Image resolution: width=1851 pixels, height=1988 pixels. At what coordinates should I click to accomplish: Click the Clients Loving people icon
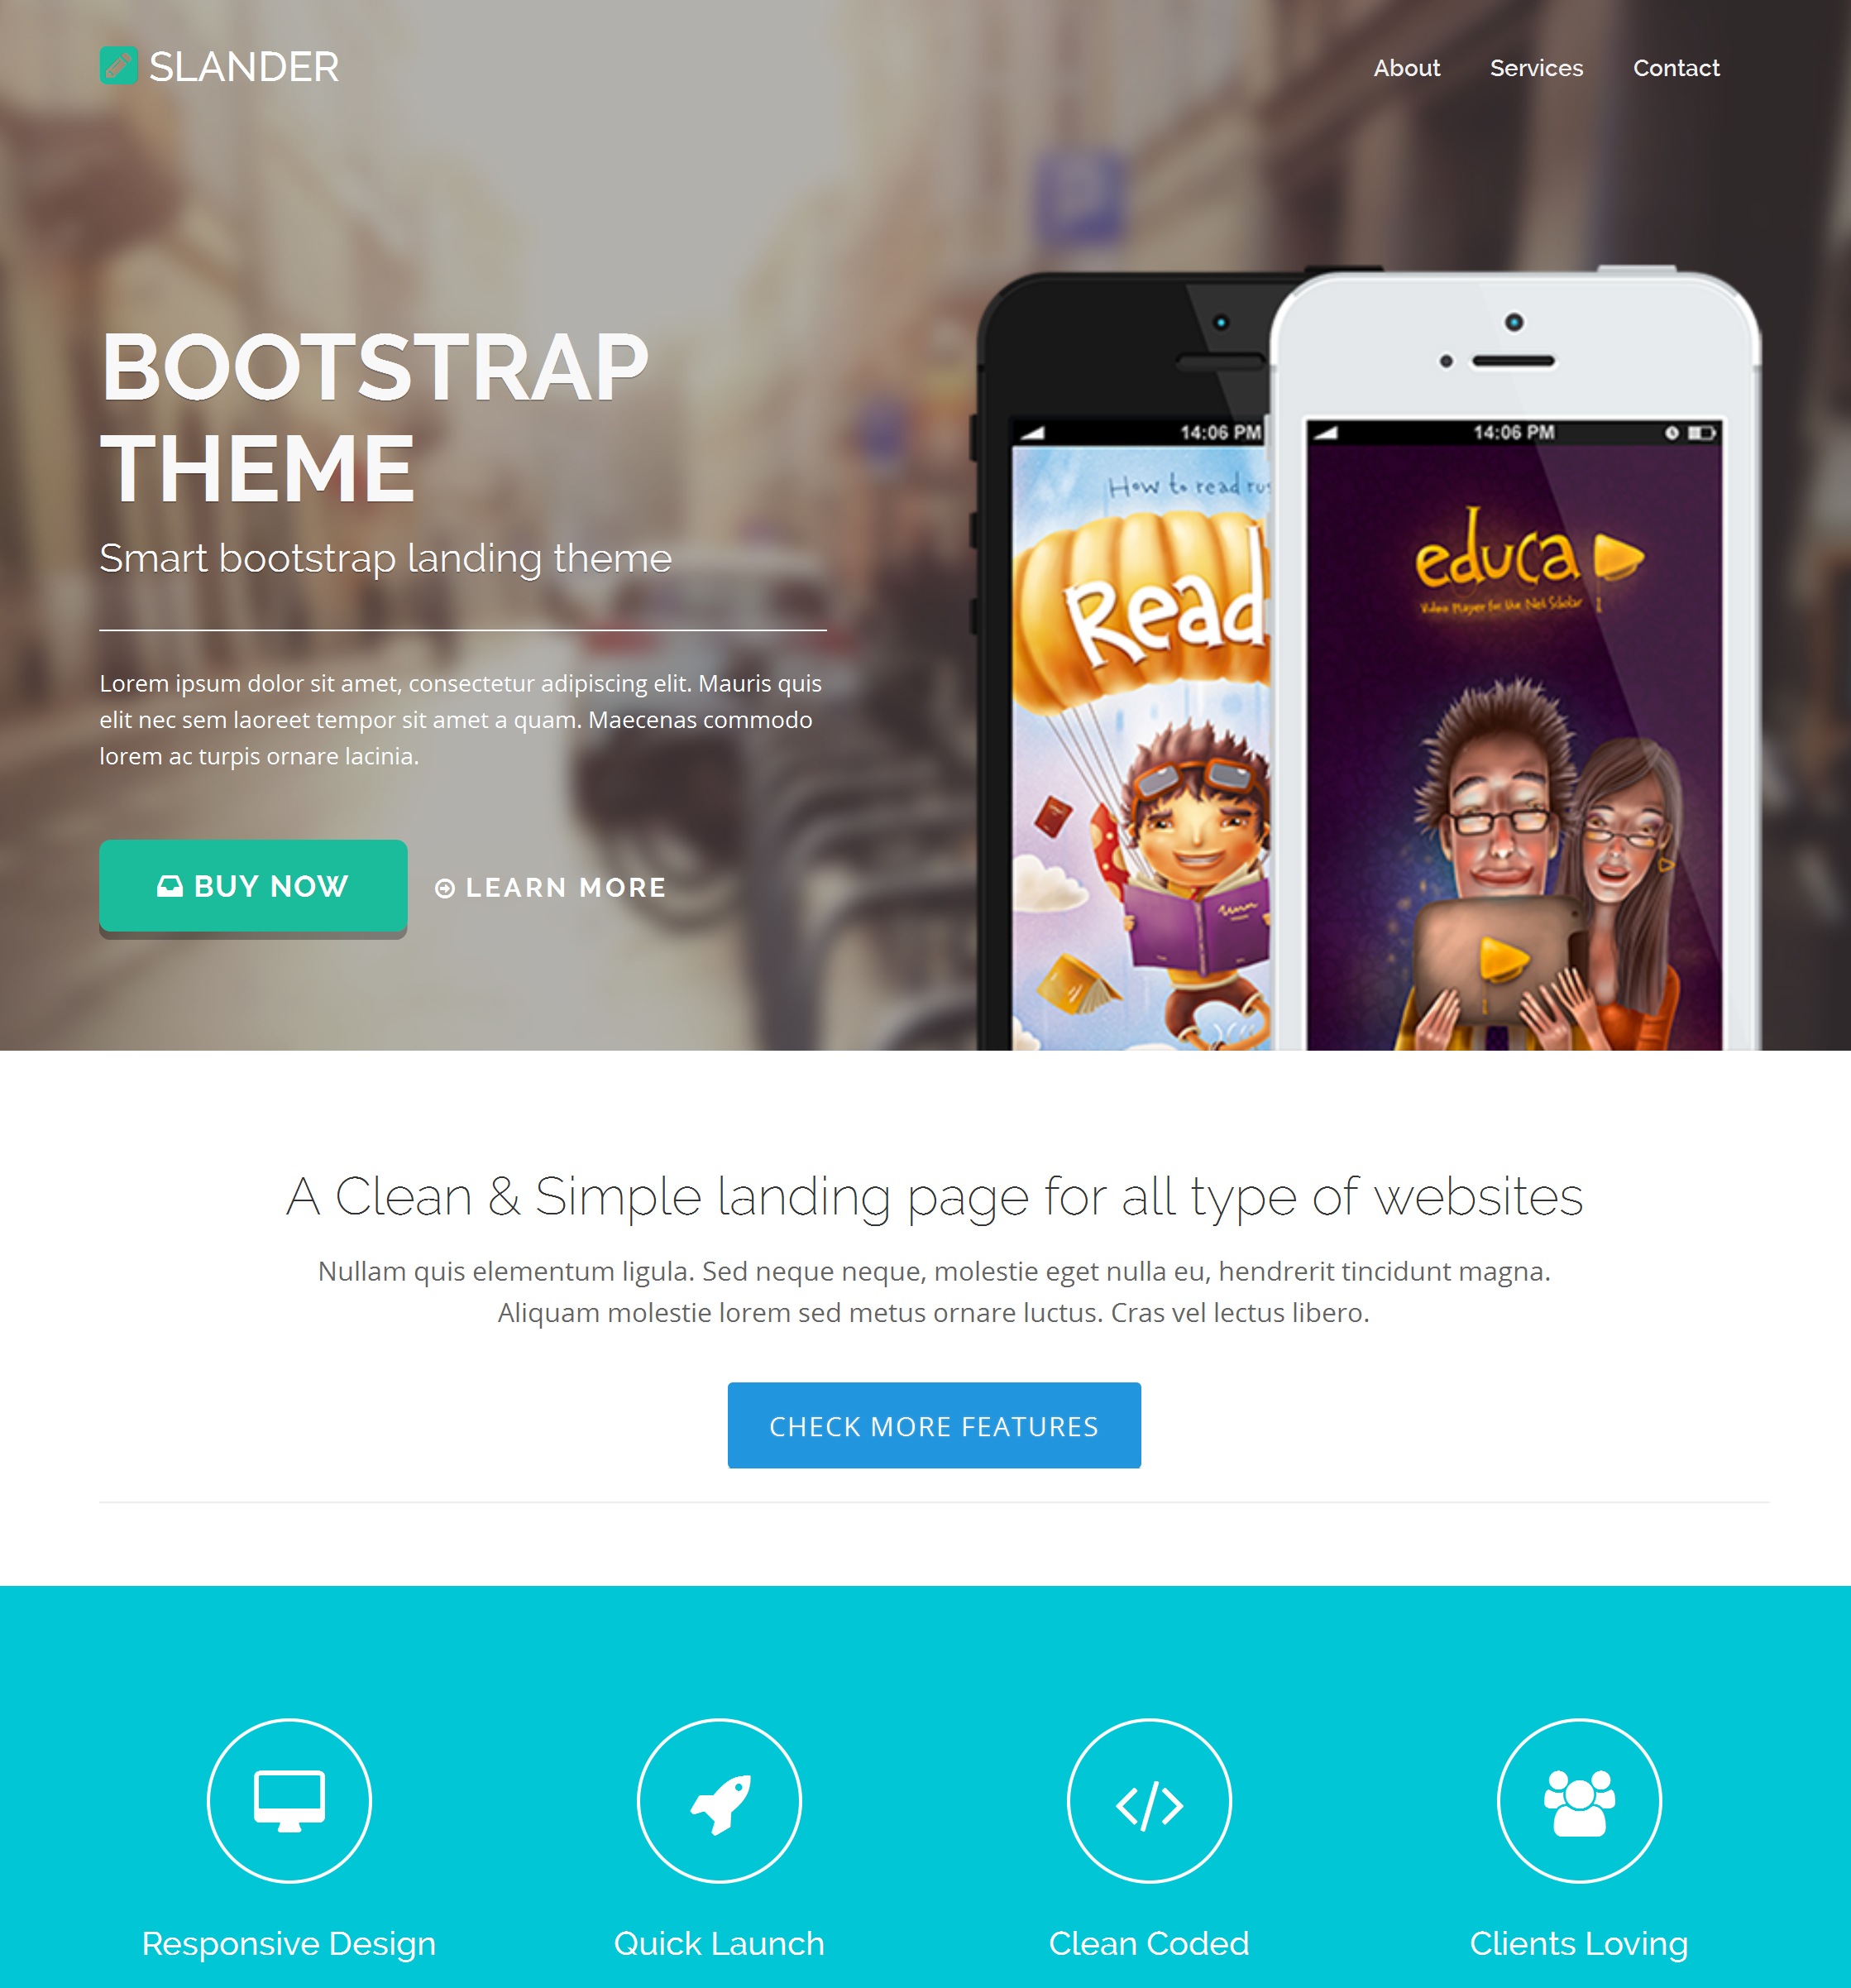point(1580,1802)
